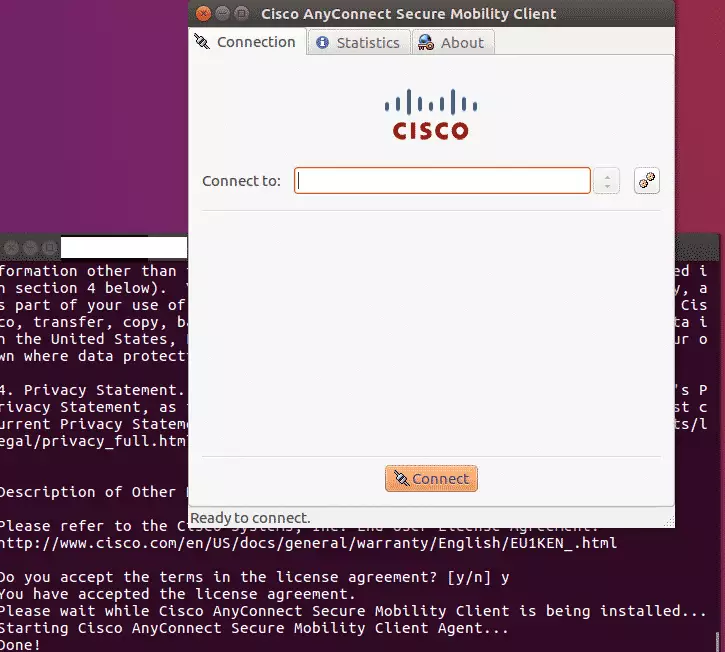725x652 pixels.
Task: Close the AnyConnect window
Action: 203,14
